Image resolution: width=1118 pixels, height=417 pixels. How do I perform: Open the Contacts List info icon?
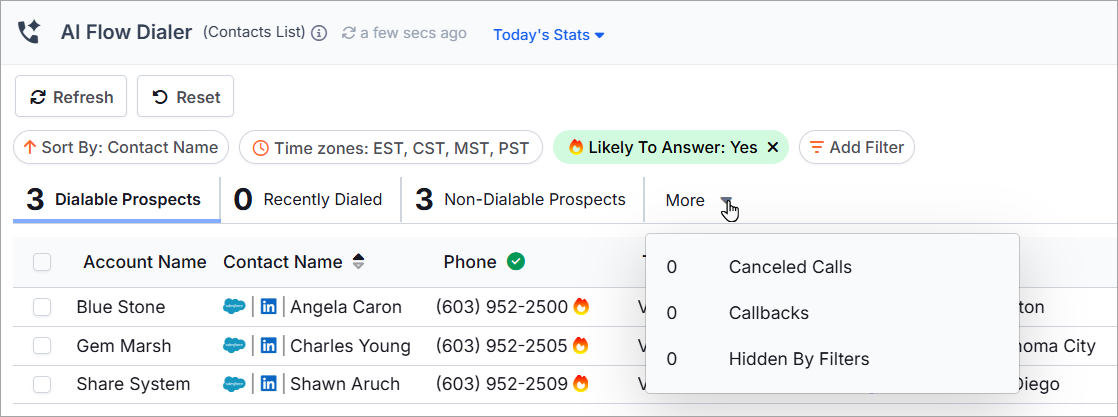tap(319, 33)
